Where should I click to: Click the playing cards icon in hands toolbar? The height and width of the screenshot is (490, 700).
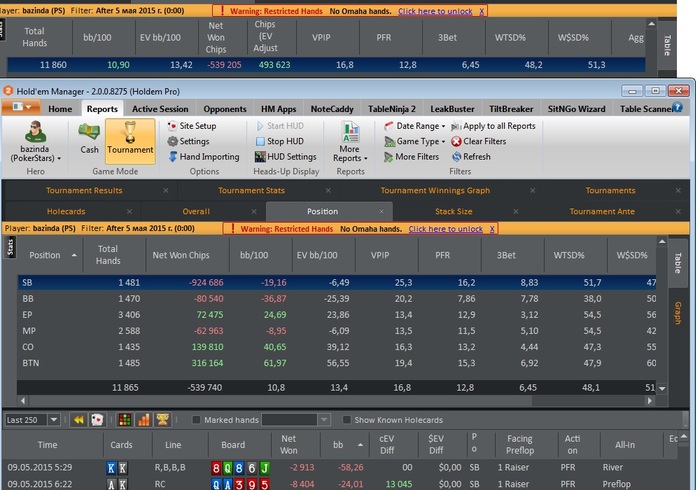97,420
